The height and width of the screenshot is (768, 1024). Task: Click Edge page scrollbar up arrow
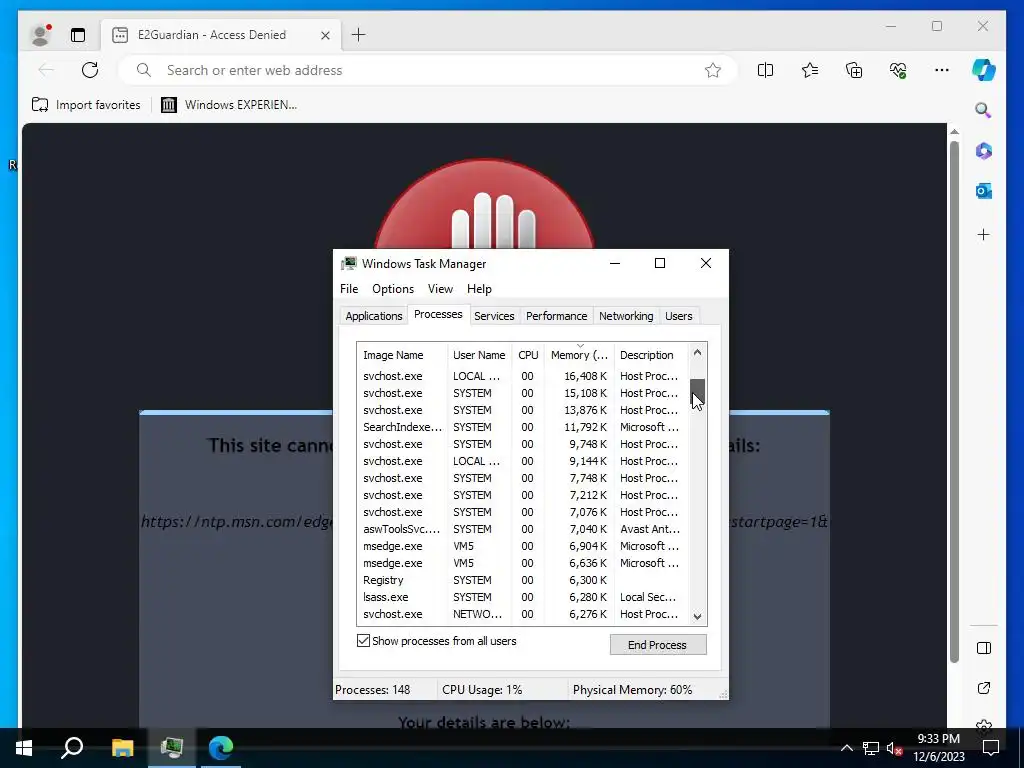coord(954,132)
